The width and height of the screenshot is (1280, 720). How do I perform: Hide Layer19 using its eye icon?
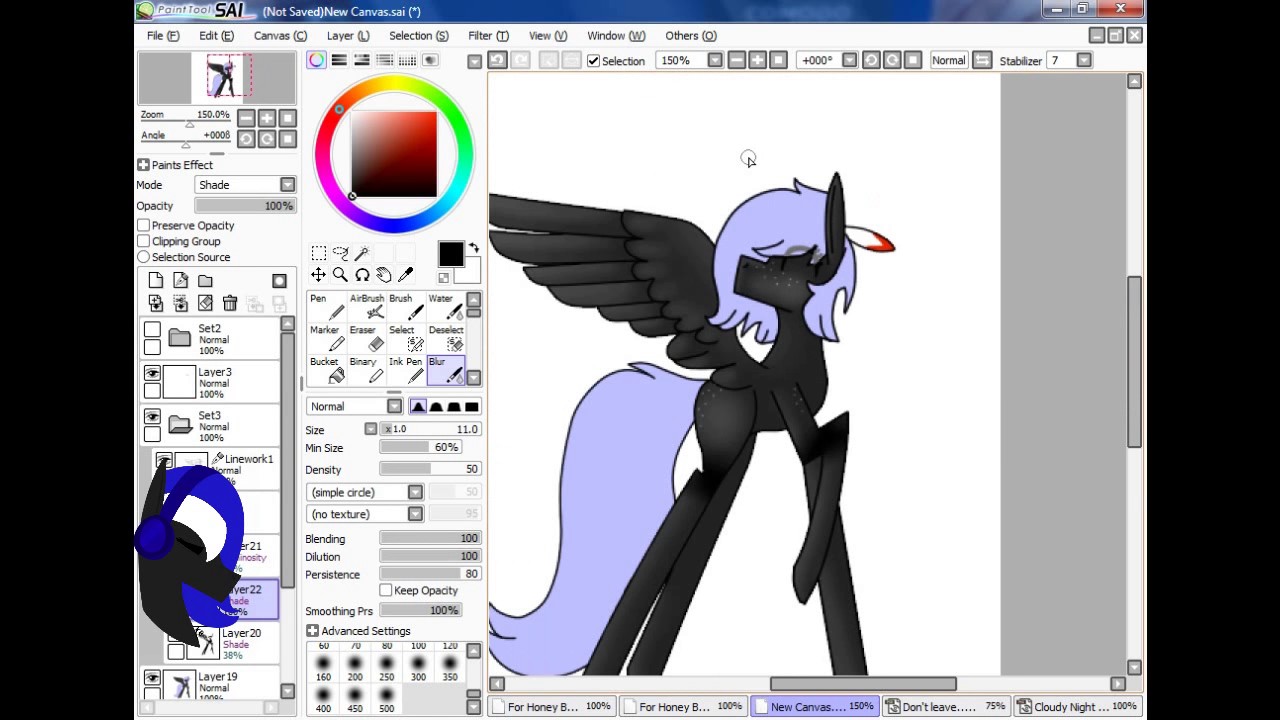click(x=152, y=678)
